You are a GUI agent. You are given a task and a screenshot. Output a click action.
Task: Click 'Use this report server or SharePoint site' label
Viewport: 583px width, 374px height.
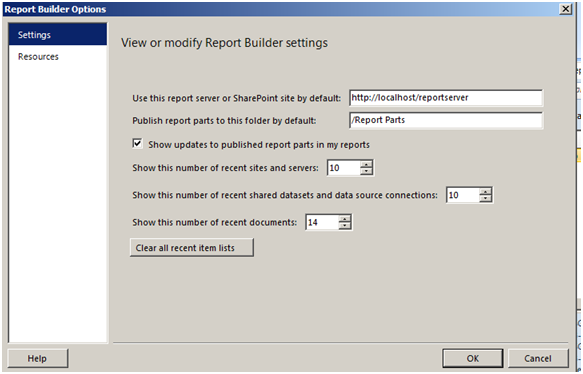click(236, 99)
